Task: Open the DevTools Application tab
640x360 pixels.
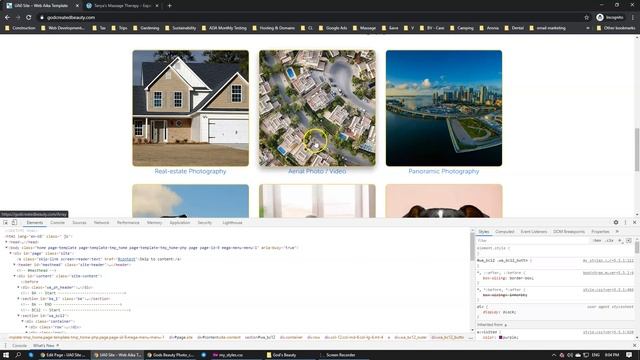Action: tap(180, 222)
